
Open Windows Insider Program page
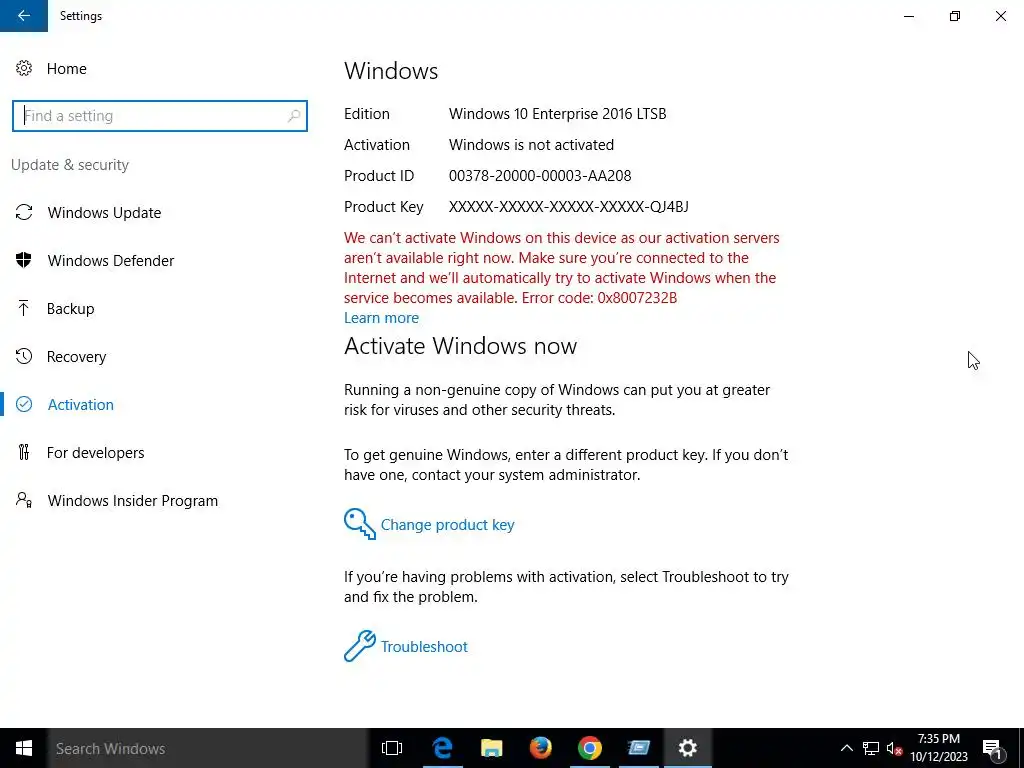coord(133,501)
